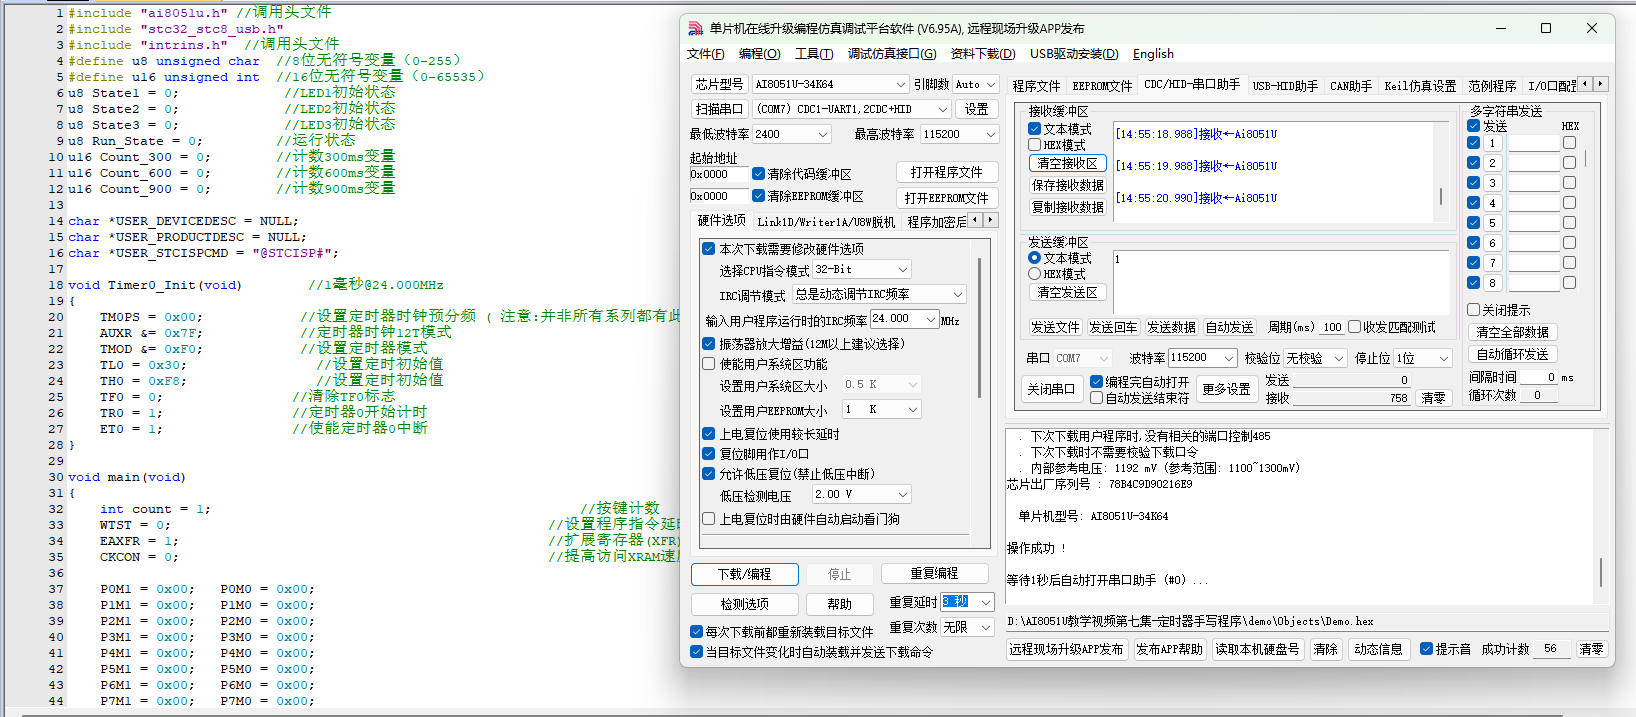This screenshot has width=1636, height=717.
Task: Select HEX模式 radio in send buffer section
Action: [x=1034, y=274]
